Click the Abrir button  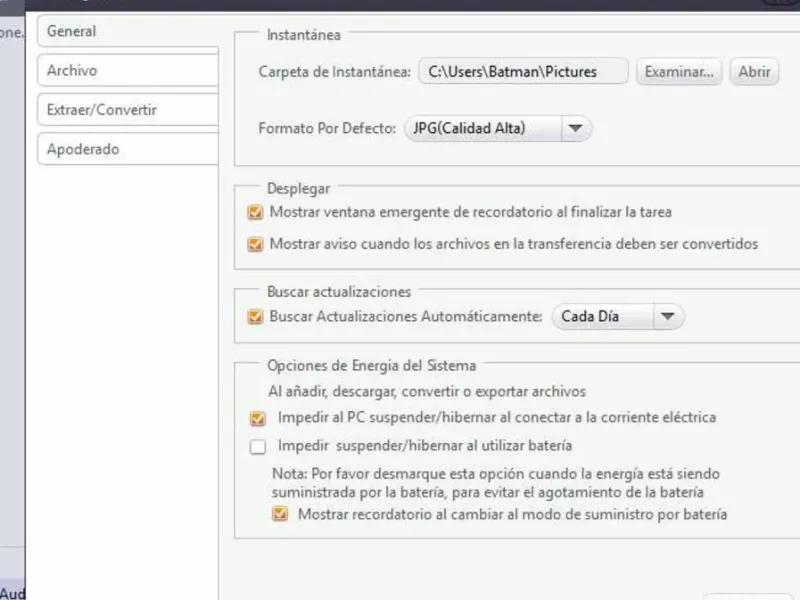[x=754, y=71]
